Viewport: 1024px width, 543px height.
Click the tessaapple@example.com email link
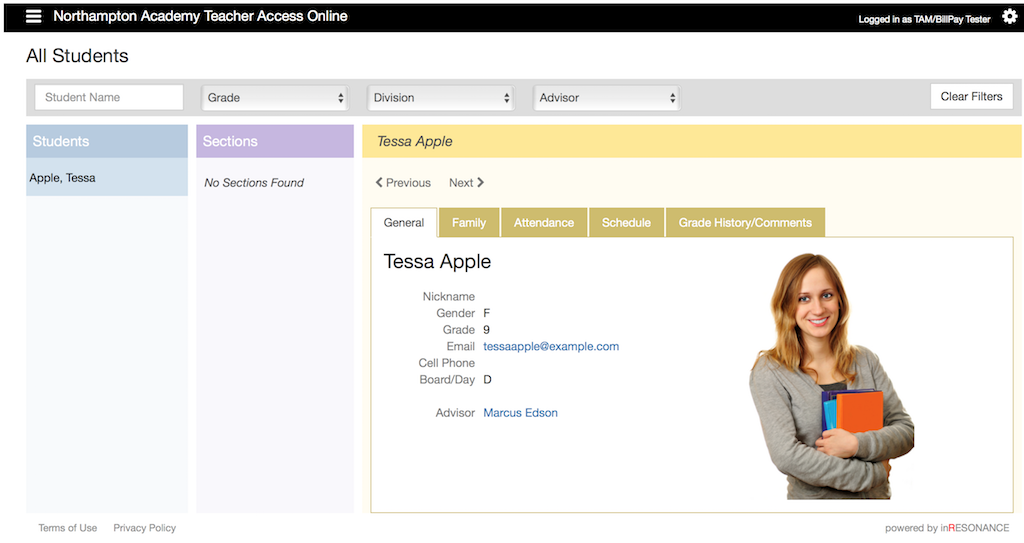pos(551,347)
